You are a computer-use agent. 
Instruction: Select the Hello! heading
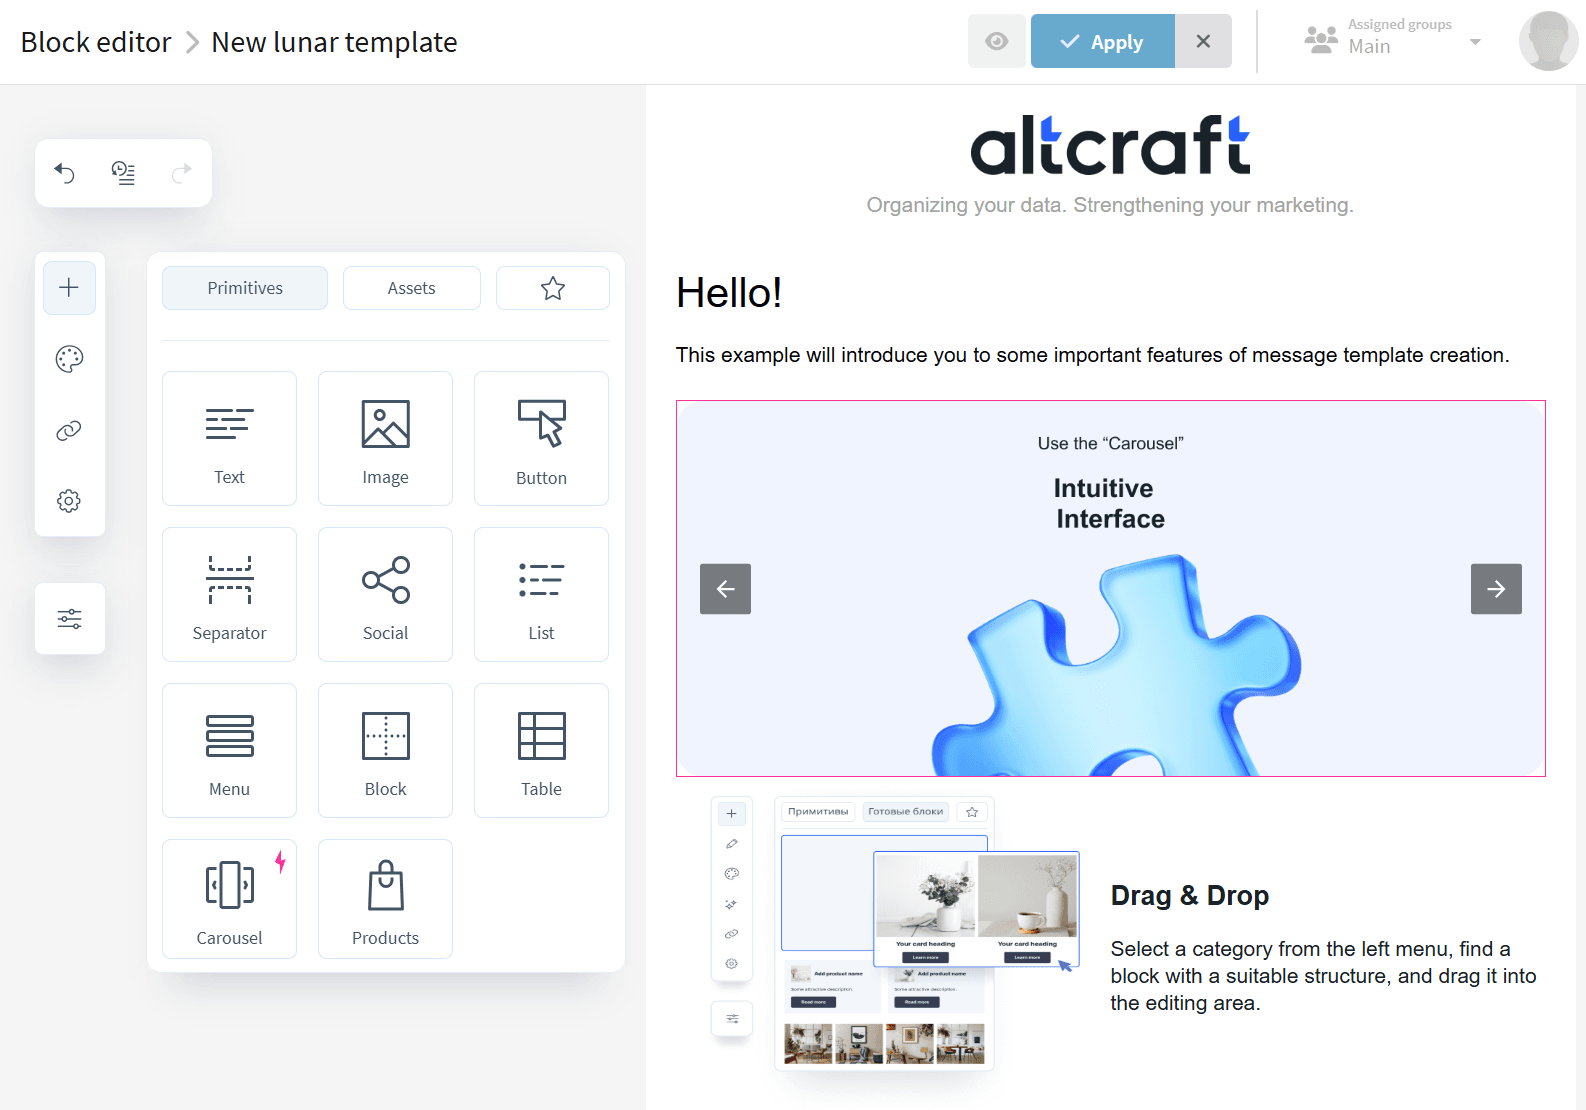[729, 293]
